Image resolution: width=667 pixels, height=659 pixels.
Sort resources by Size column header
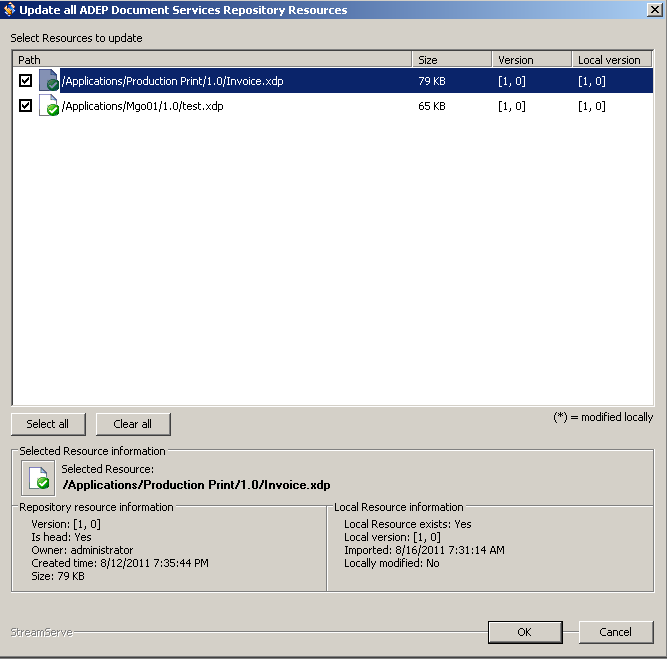coord(450,60)
